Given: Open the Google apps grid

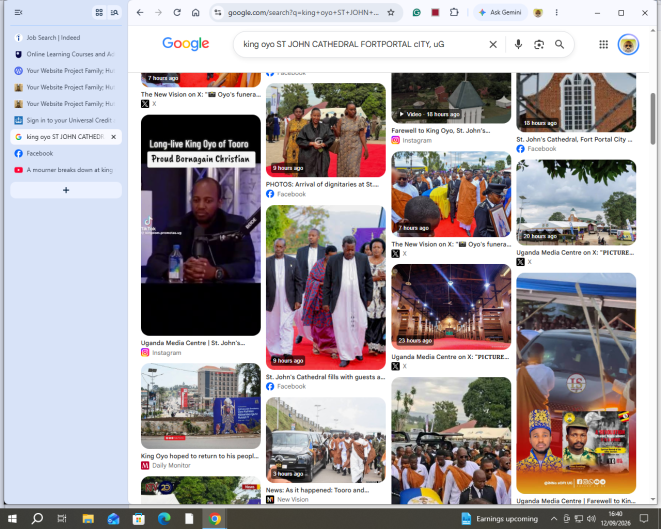Looking at the screenshot, I should click(x=604, y=44).
